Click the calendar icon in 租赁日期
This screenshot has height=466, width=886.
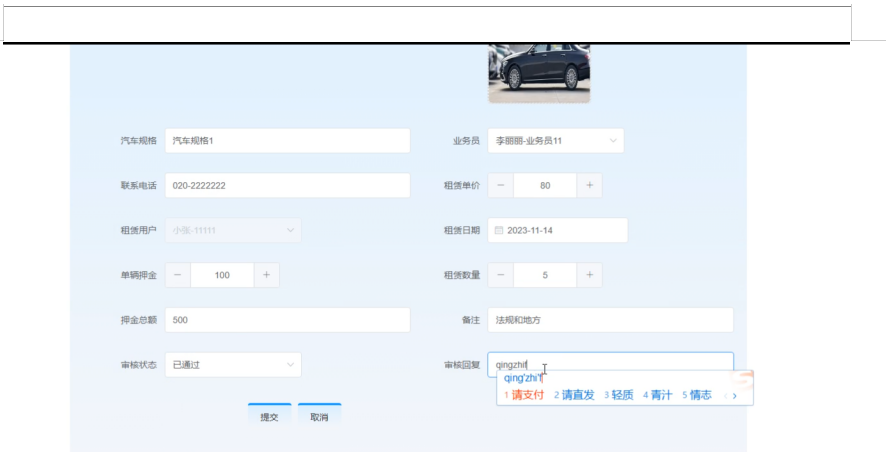[499, 230]
